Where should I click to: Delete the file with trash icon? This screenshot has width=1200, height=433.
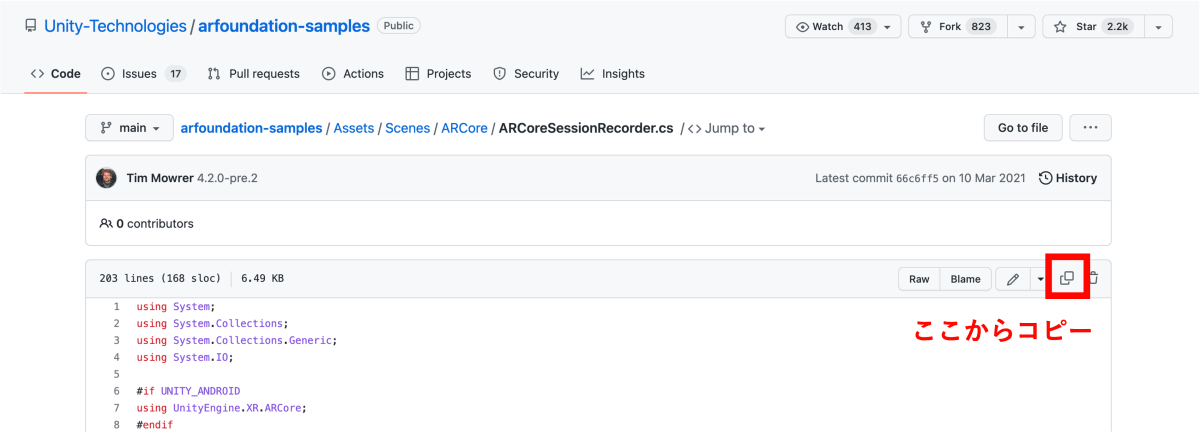tap(1093, 278)
